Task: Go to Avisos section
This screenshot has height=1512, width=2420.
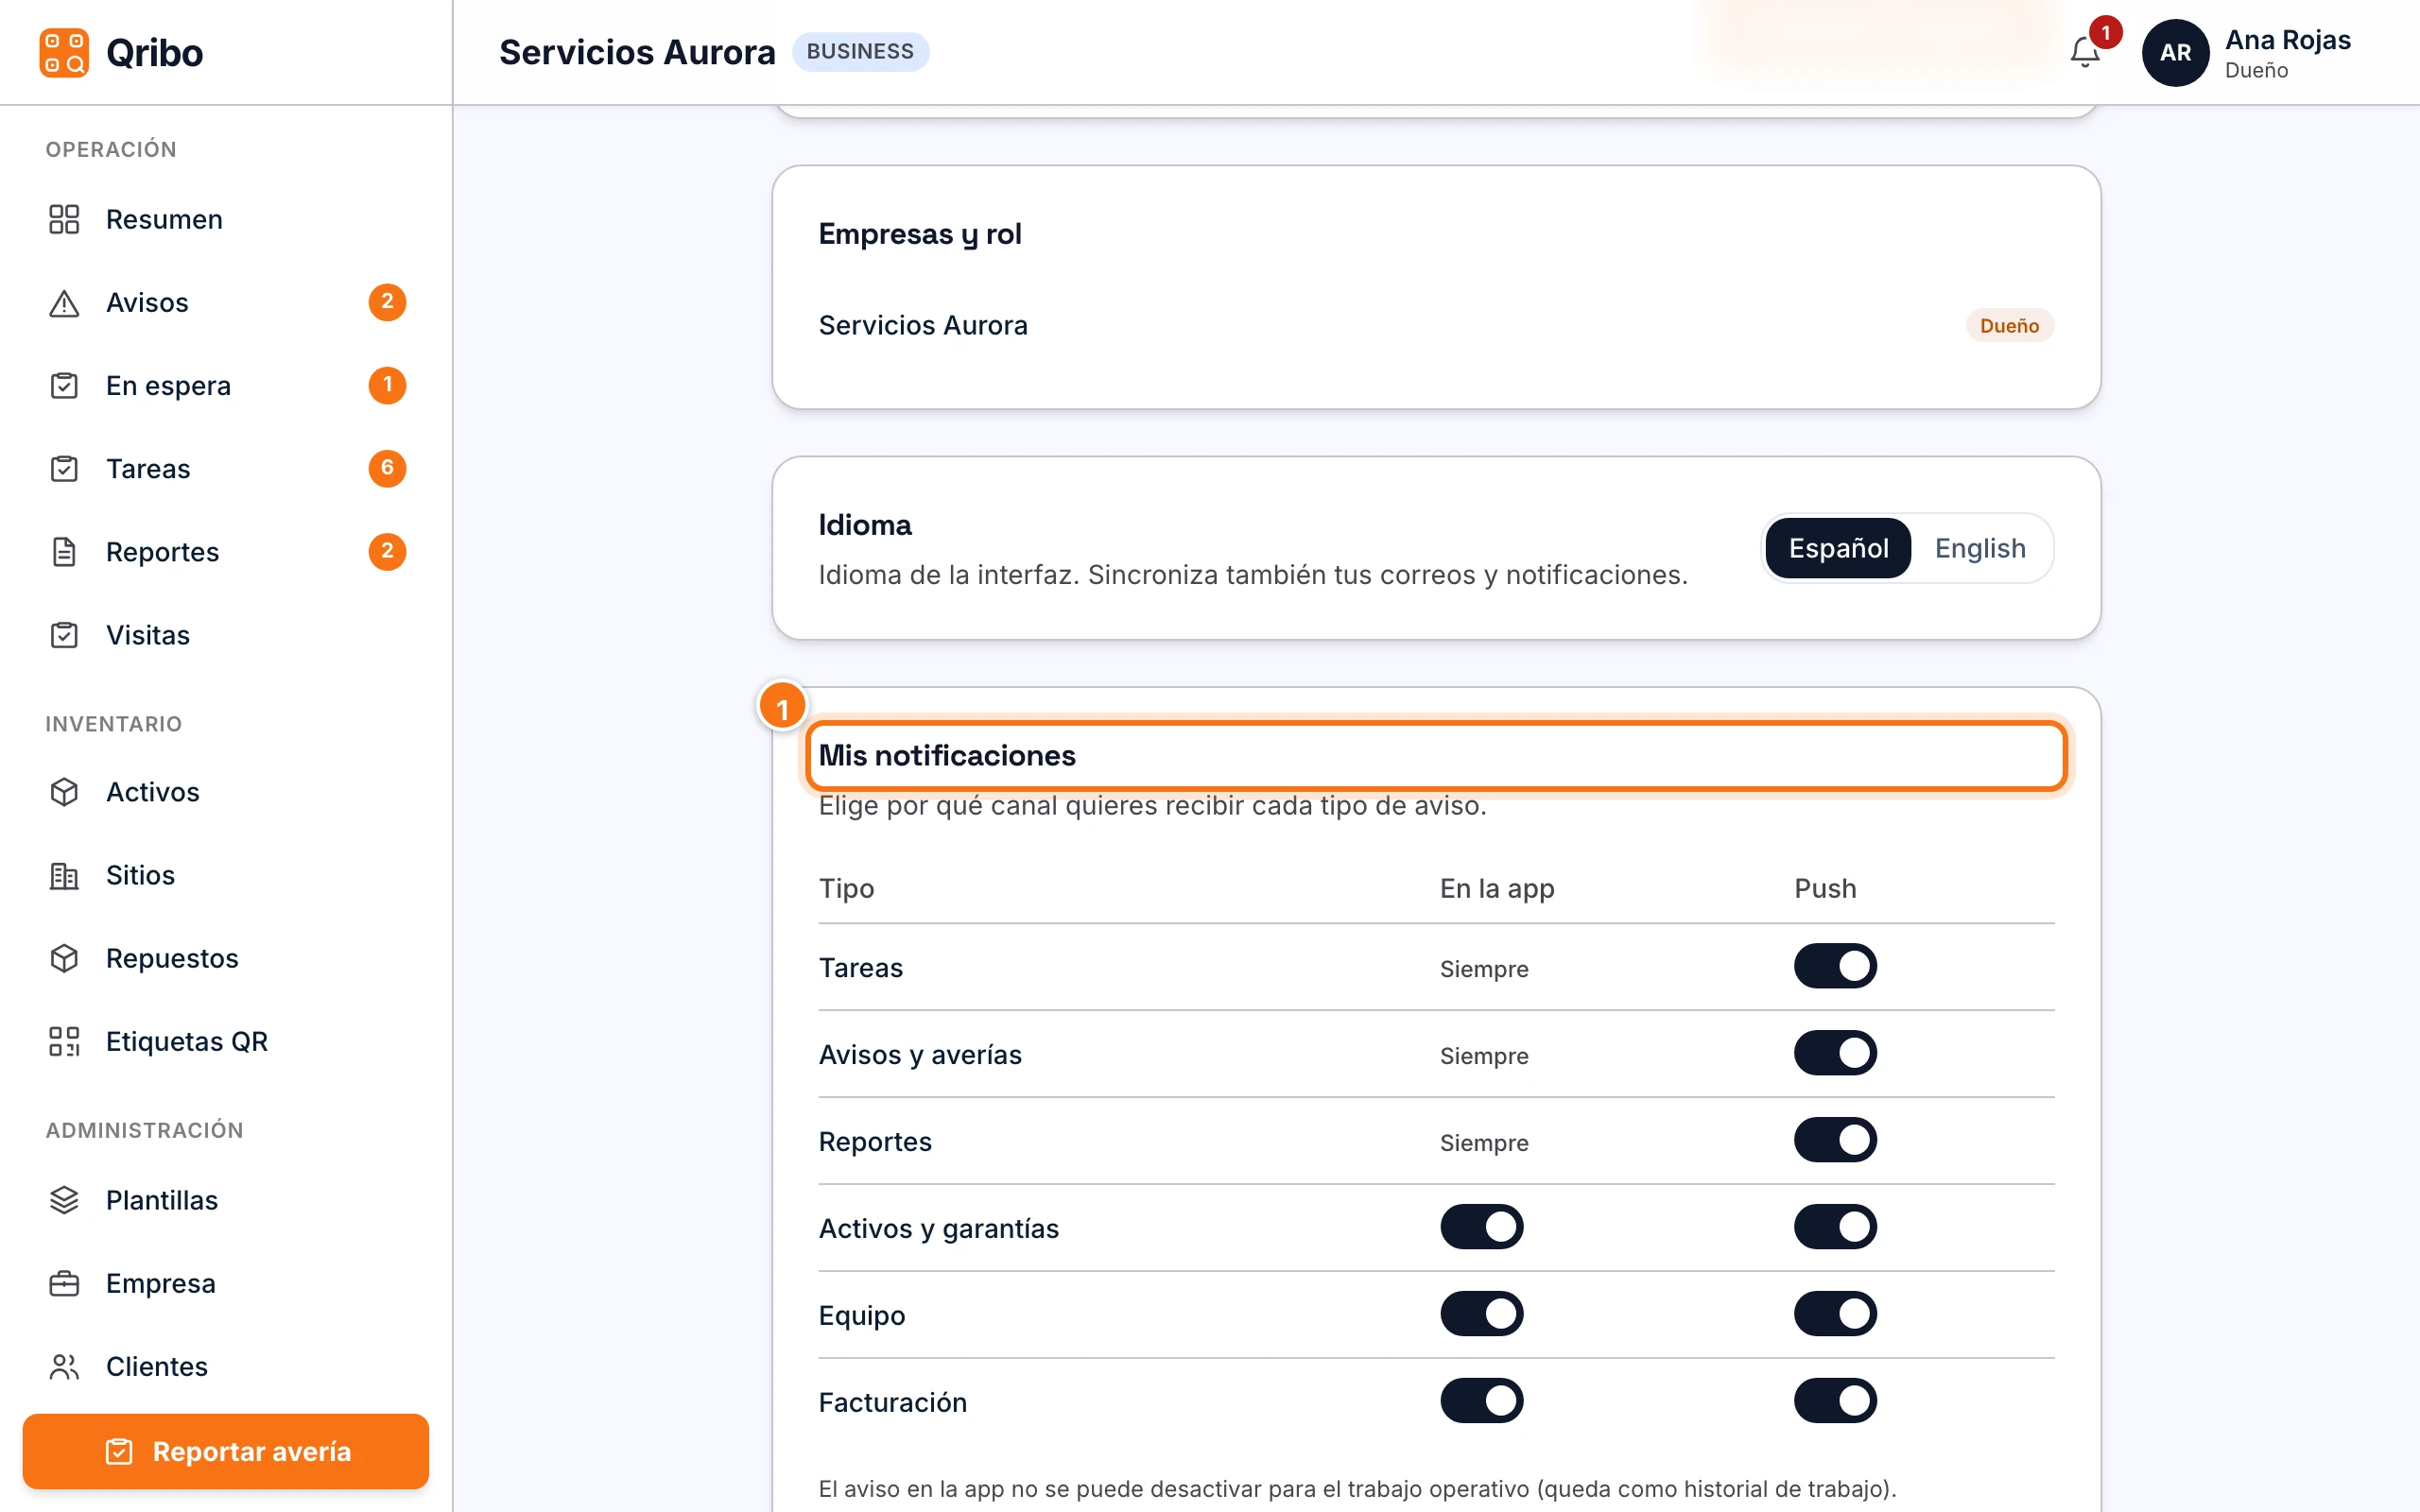Action: [x=226, y=303]
